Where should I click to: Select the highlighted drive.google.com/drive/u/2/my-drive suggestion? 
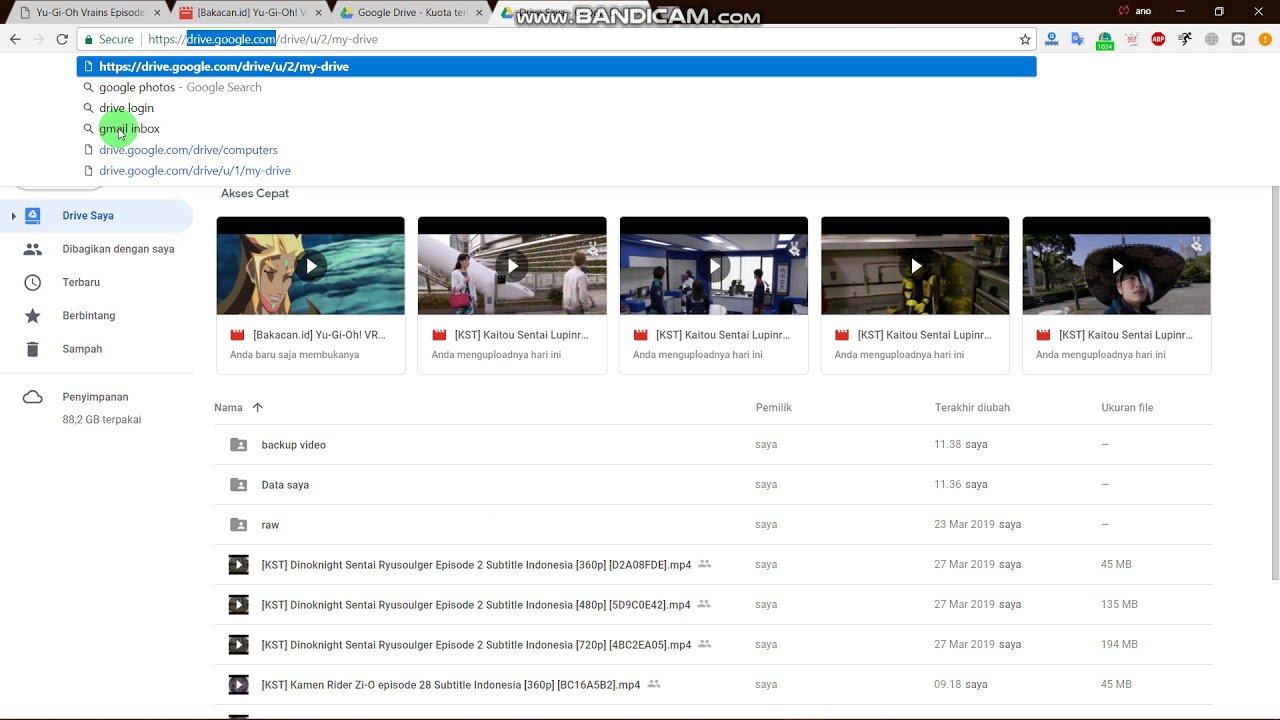(556, 66)
